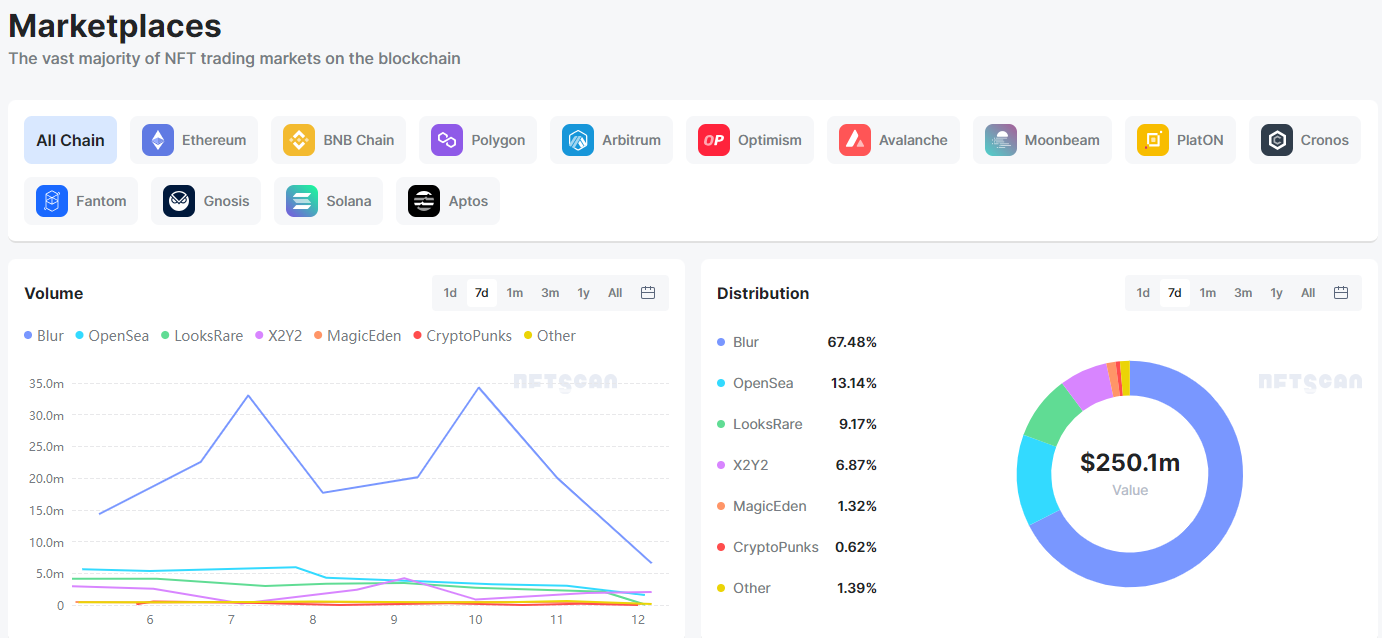Viewport: 1382px width, 638px height.
Task: Toggle OpenSea series in Volume legend
Action: coord(111,336)
